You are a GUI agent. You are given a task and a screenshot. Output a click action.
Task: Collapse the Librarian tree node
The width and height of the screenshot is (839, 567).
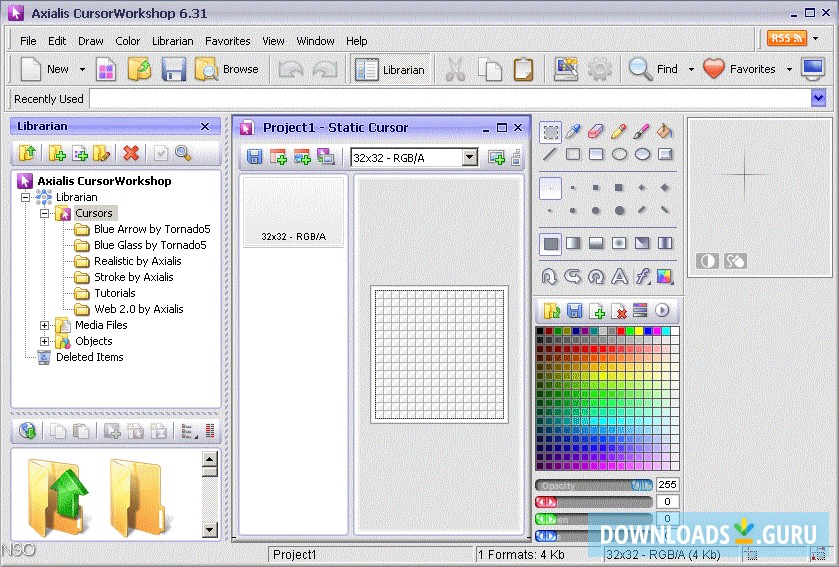click(25, 197)
